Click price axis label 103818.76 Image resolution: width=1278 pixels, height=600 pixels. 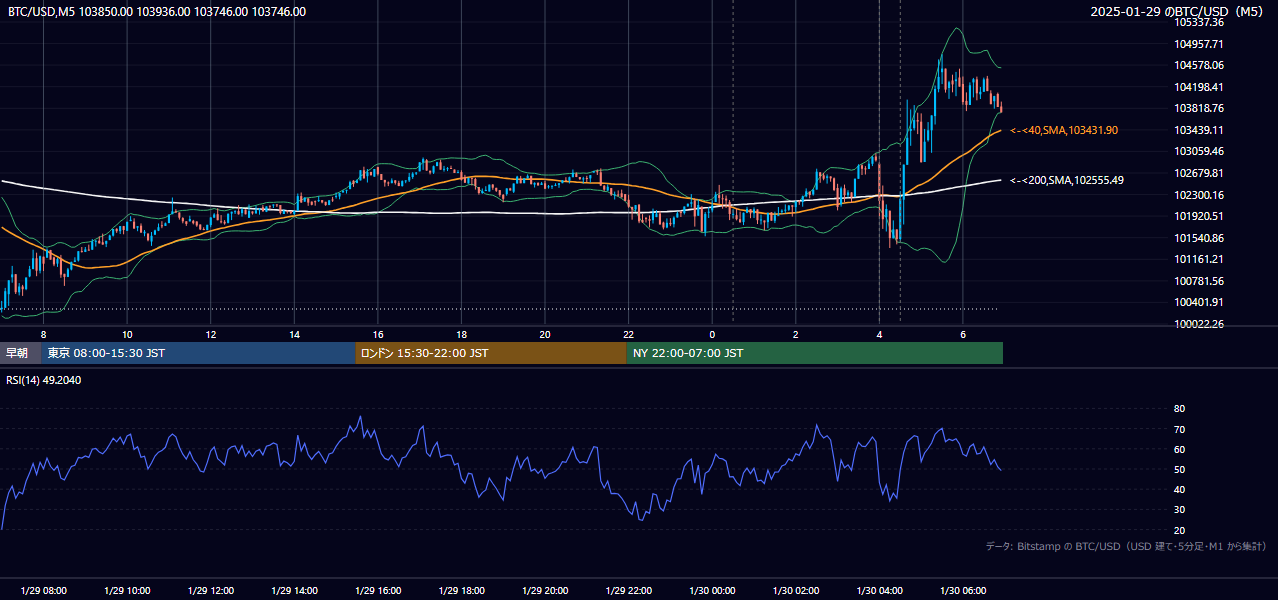1199,108
